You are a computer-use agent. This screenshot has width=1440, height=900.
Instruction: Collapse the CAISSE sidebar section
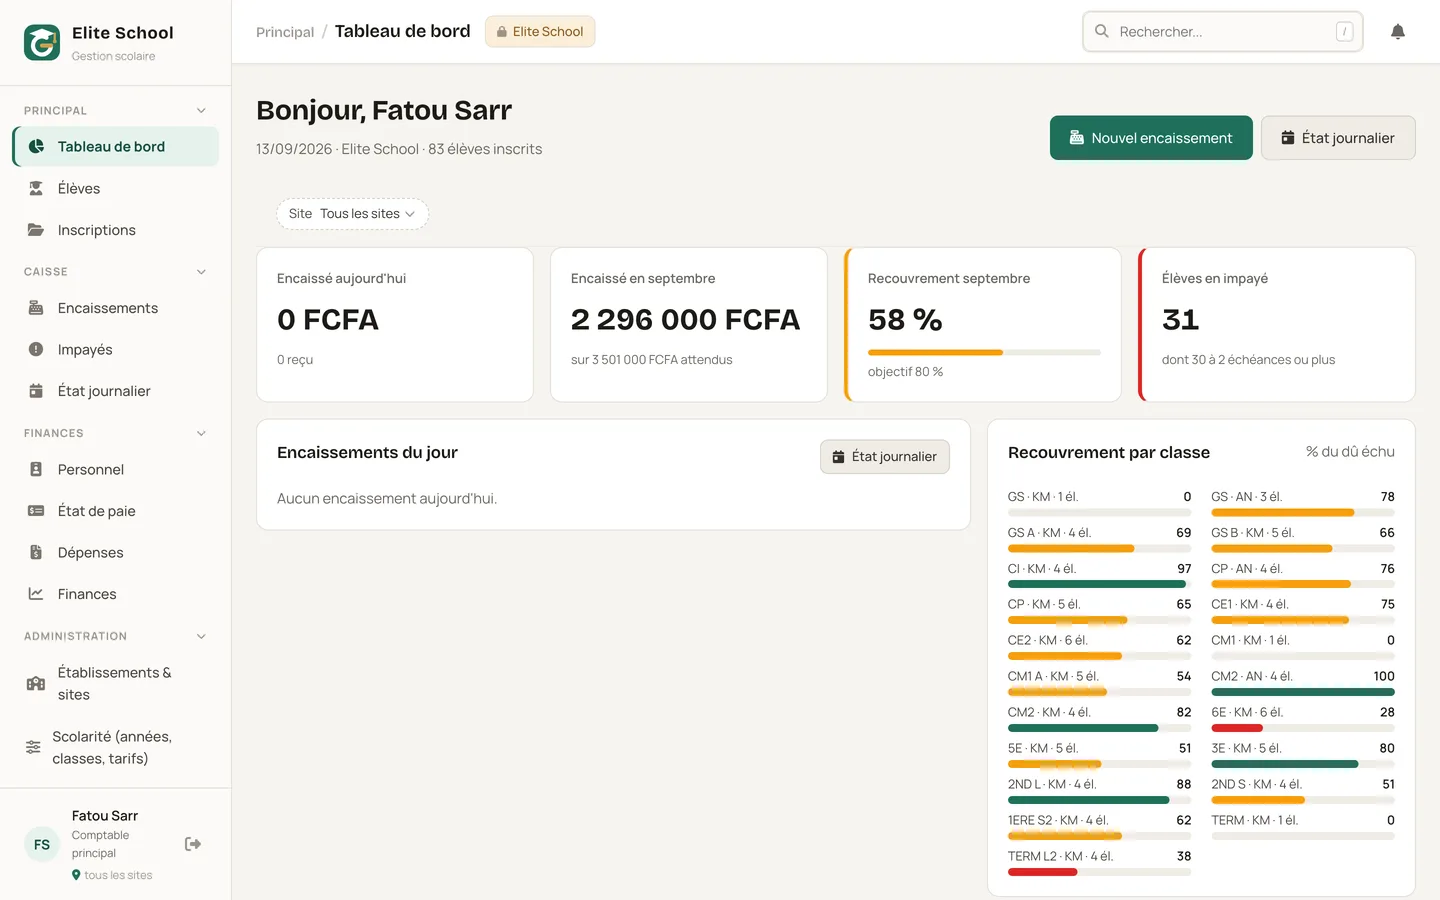201,272
